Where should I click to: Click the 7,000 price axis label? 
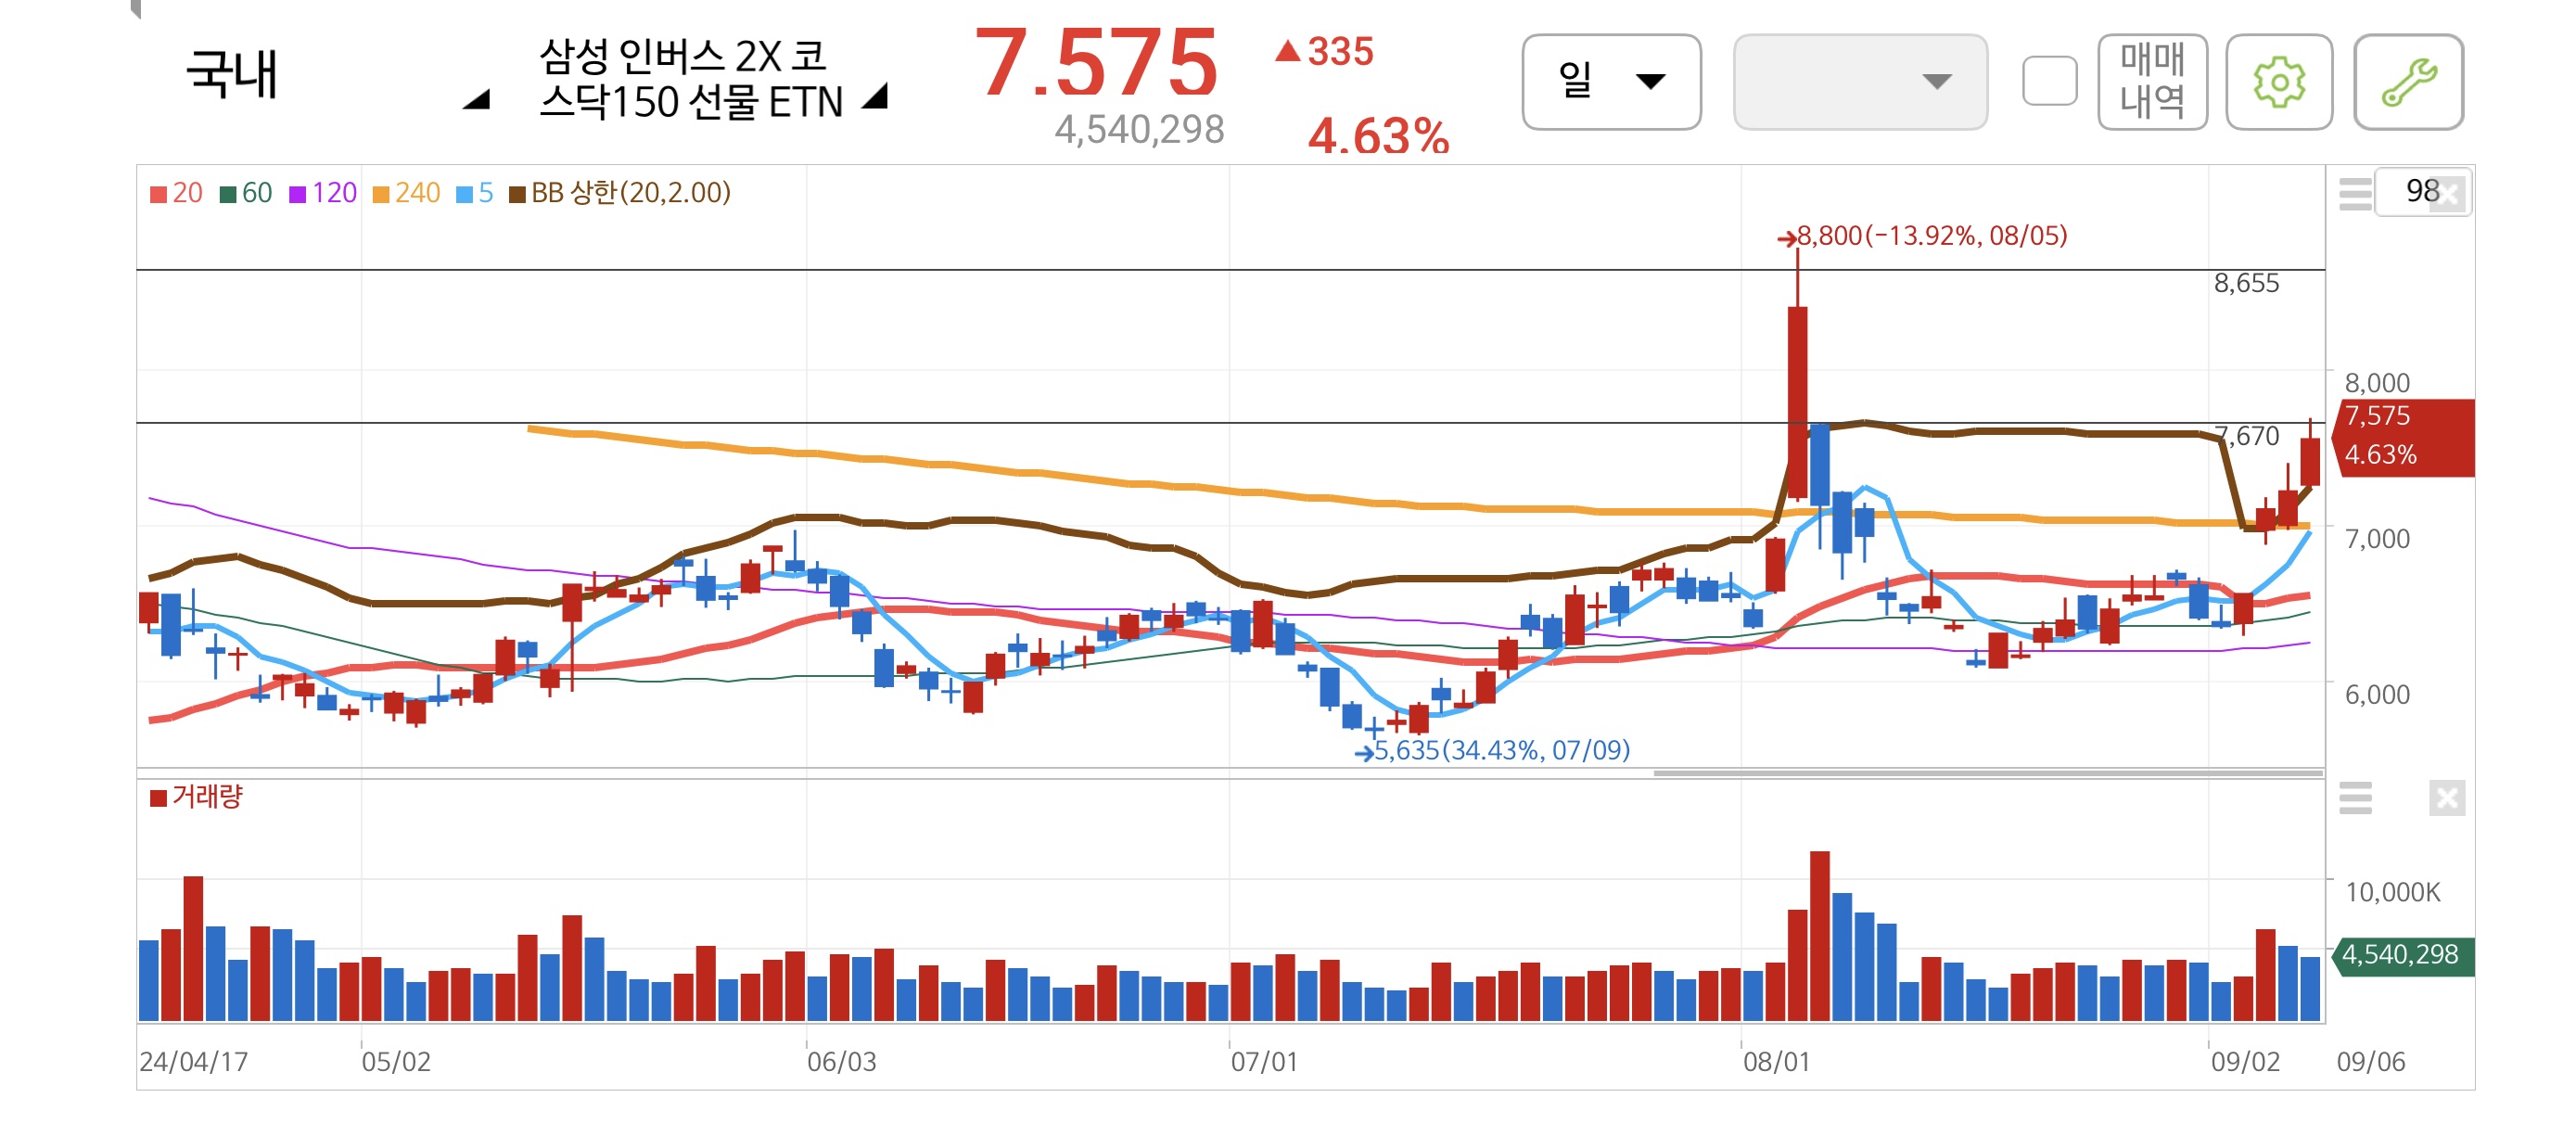click(2377, 539)
